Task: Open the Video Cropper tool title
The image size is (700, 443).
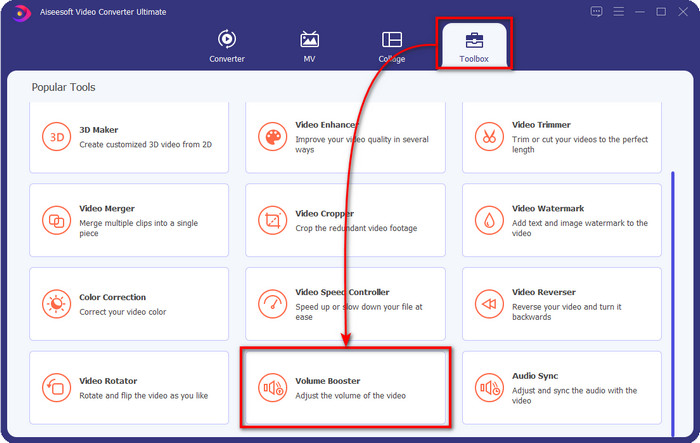Action: tap(325, 213)
